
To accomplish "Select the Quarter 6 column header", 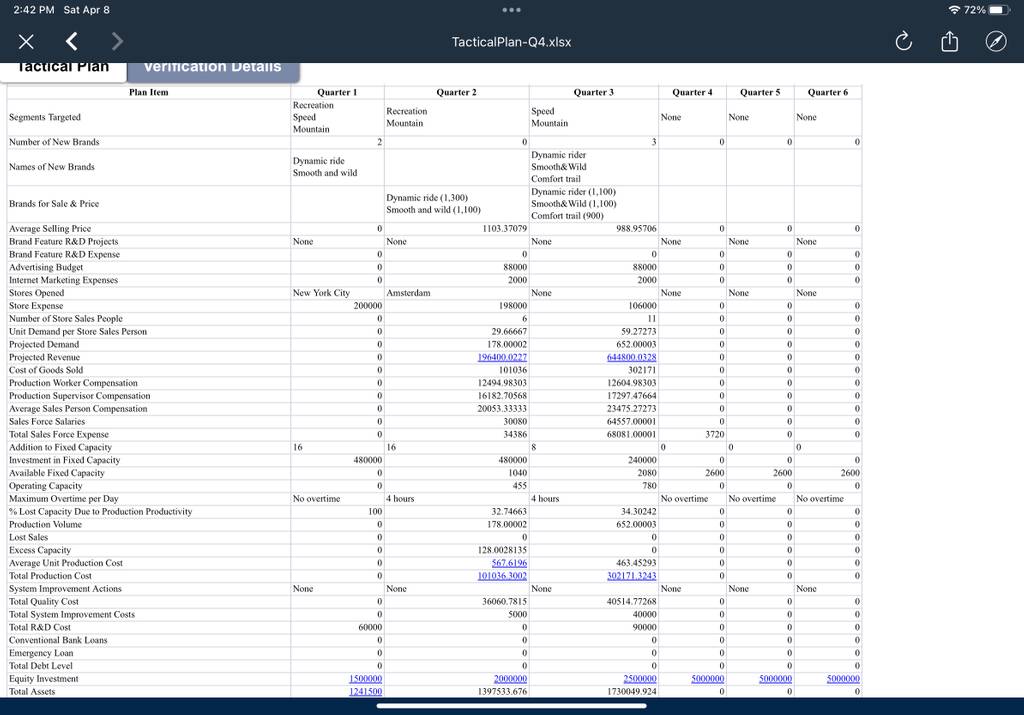I will point(828,92).
